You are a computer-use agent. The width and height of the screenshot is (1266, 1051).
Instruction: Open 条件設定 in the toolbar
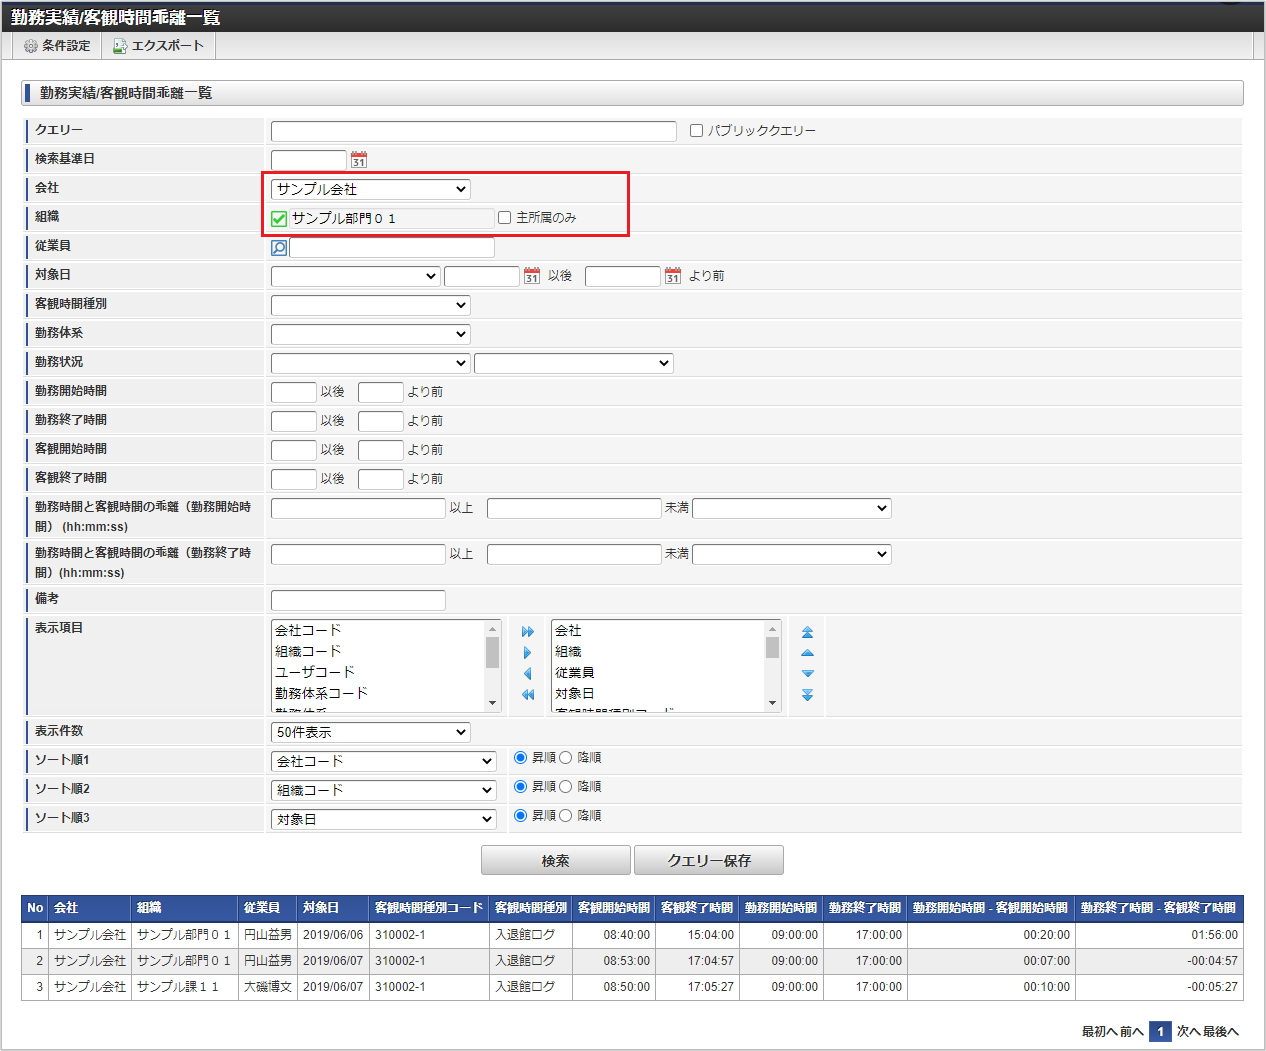click(x=57, y=46)
